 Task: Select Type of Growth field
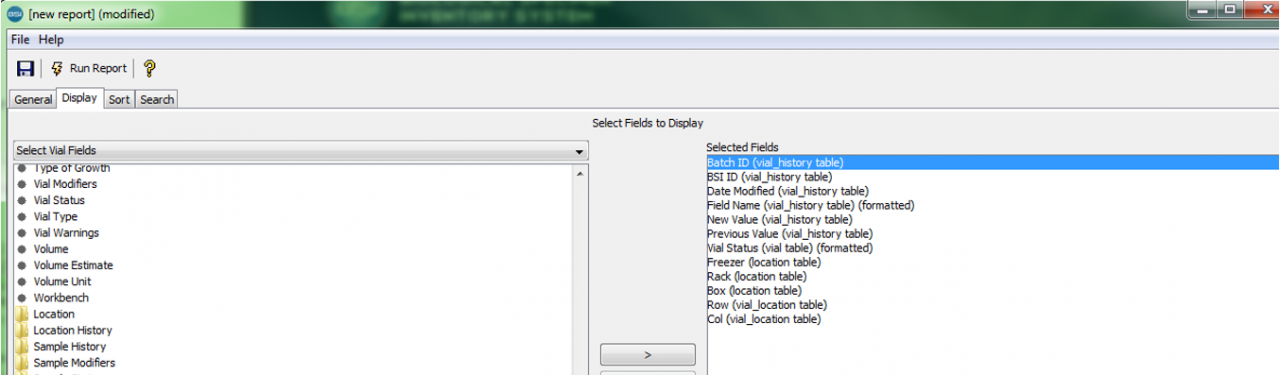pyautogui.click(x=71, y=168)
